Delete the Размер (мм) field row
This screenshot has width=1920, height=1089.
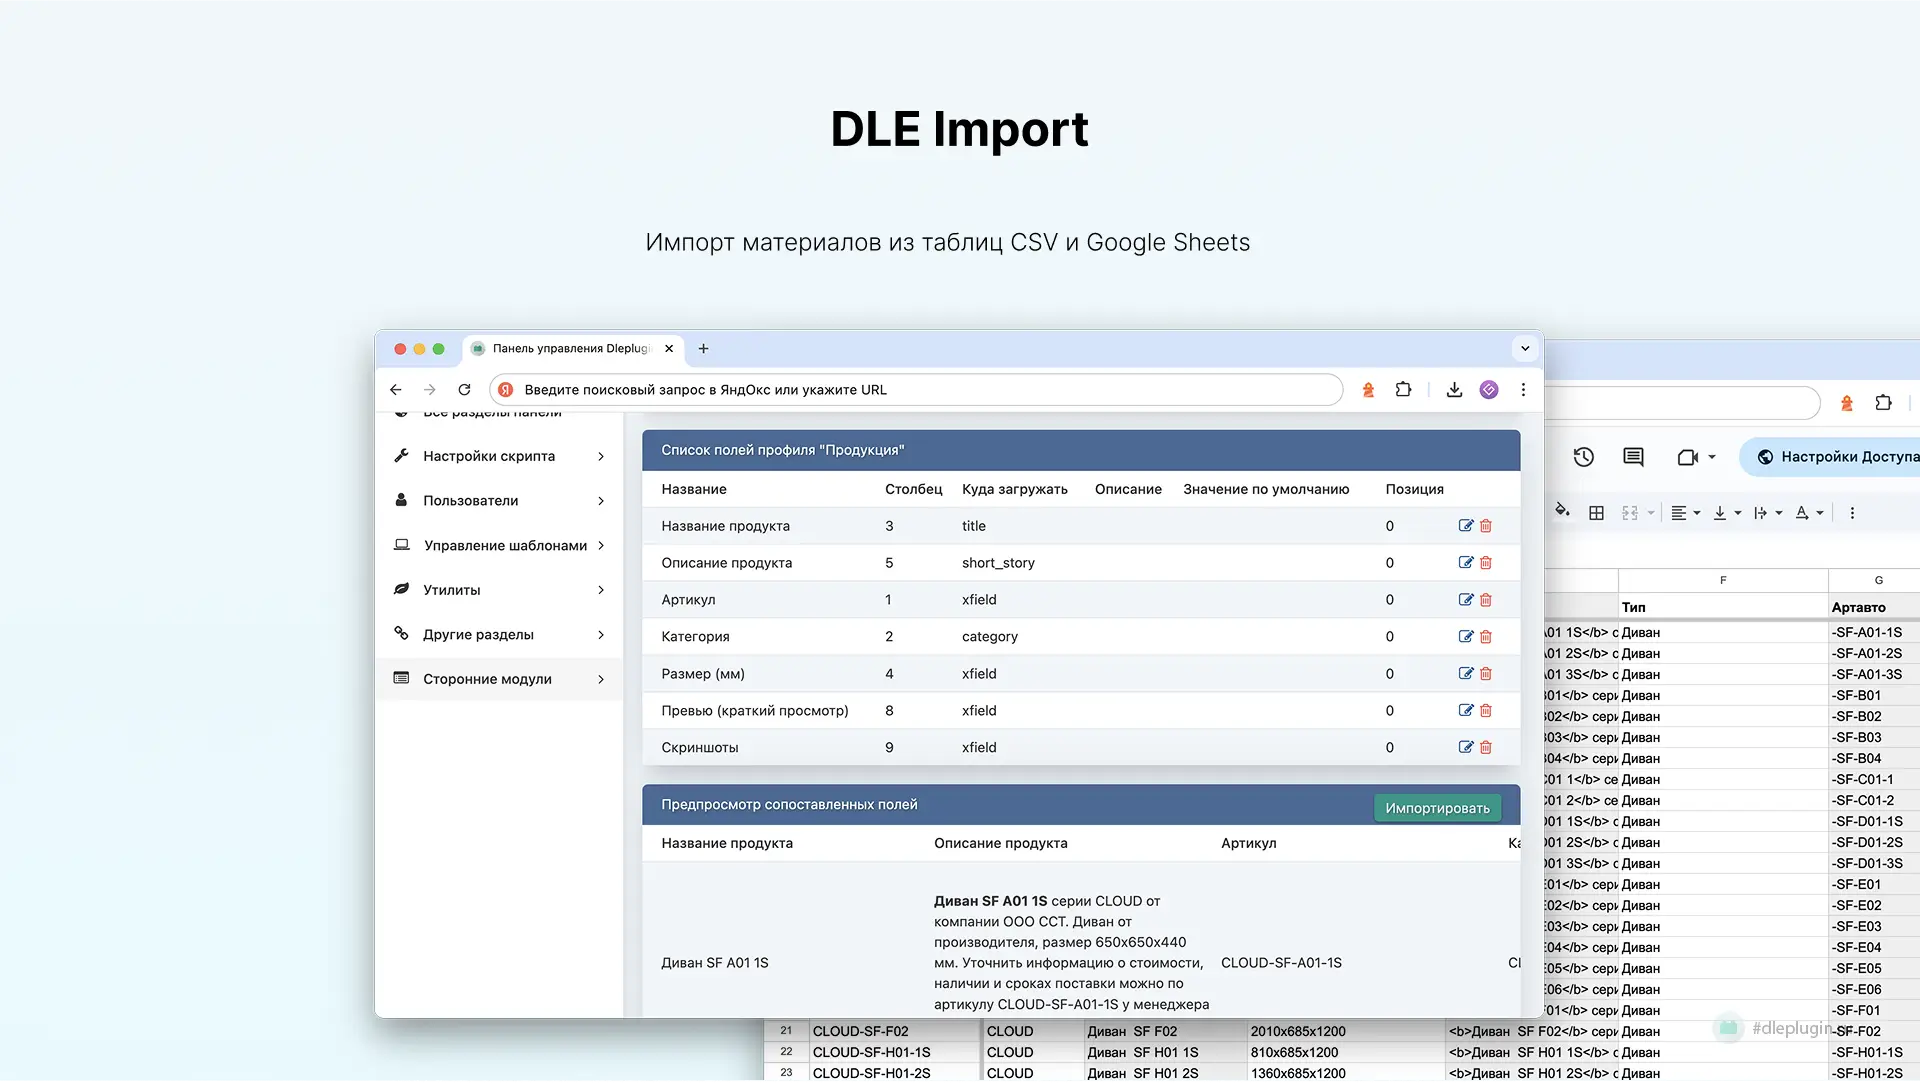(x=1486, y=674)
